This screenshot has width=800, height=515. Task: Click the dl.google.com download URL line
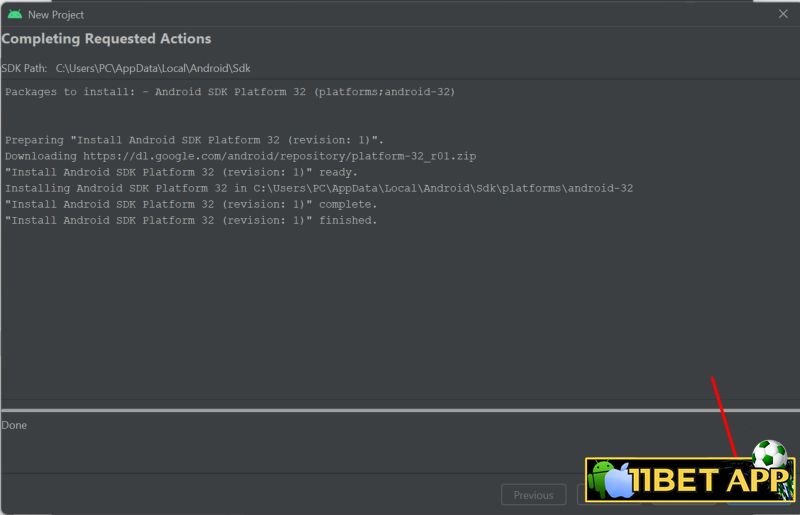[241, 156]
